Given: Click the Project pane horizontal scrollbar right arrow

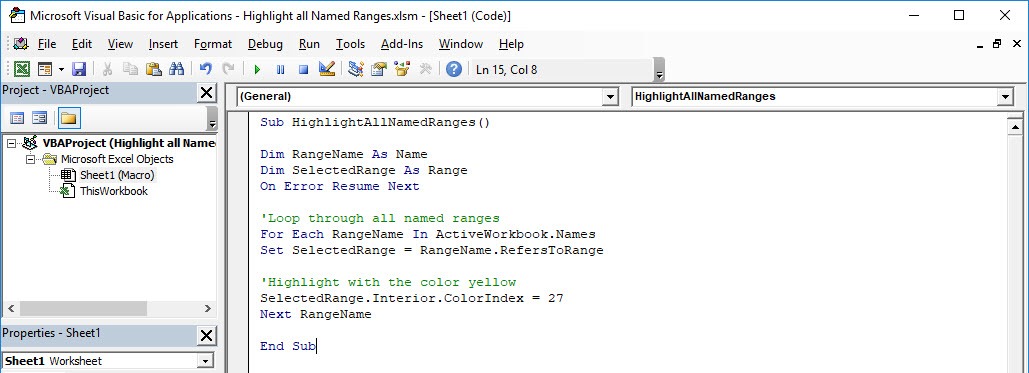Looking at the screenshot, I should click(x=208, y=308).
